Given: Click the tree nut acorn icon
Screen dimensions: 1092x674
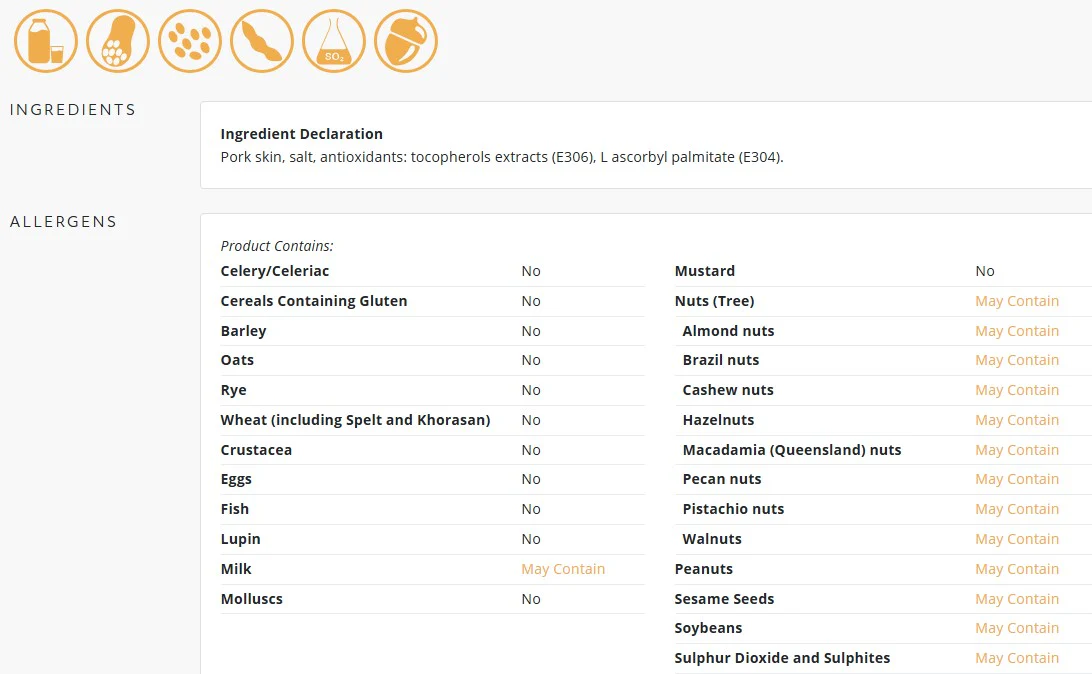Looking at the screenshot, I should tap(406, 41).
